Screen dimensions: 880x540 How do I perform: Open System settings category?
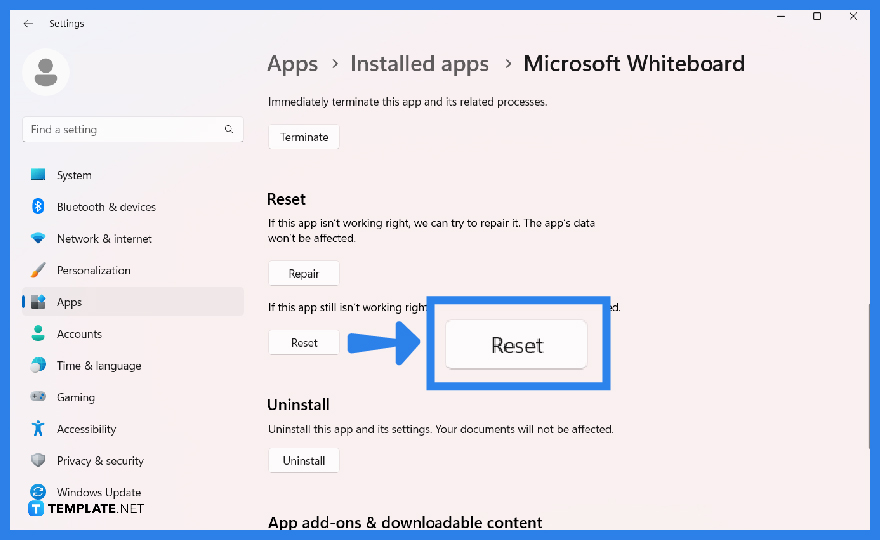point(133,175)
